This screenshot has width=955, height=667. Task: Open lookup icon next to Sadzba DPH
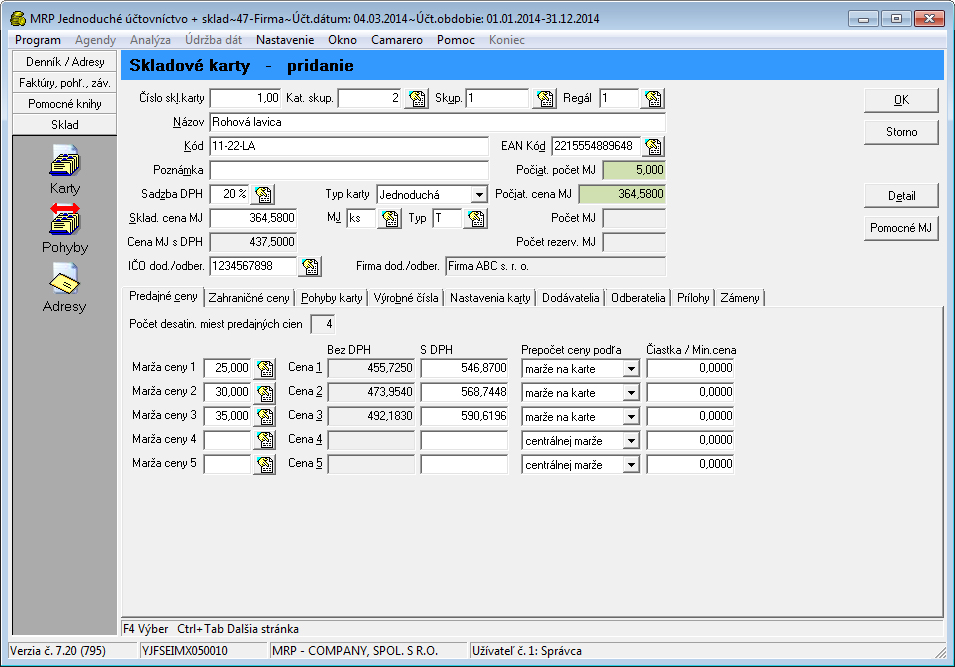click(x=264, y=195)
